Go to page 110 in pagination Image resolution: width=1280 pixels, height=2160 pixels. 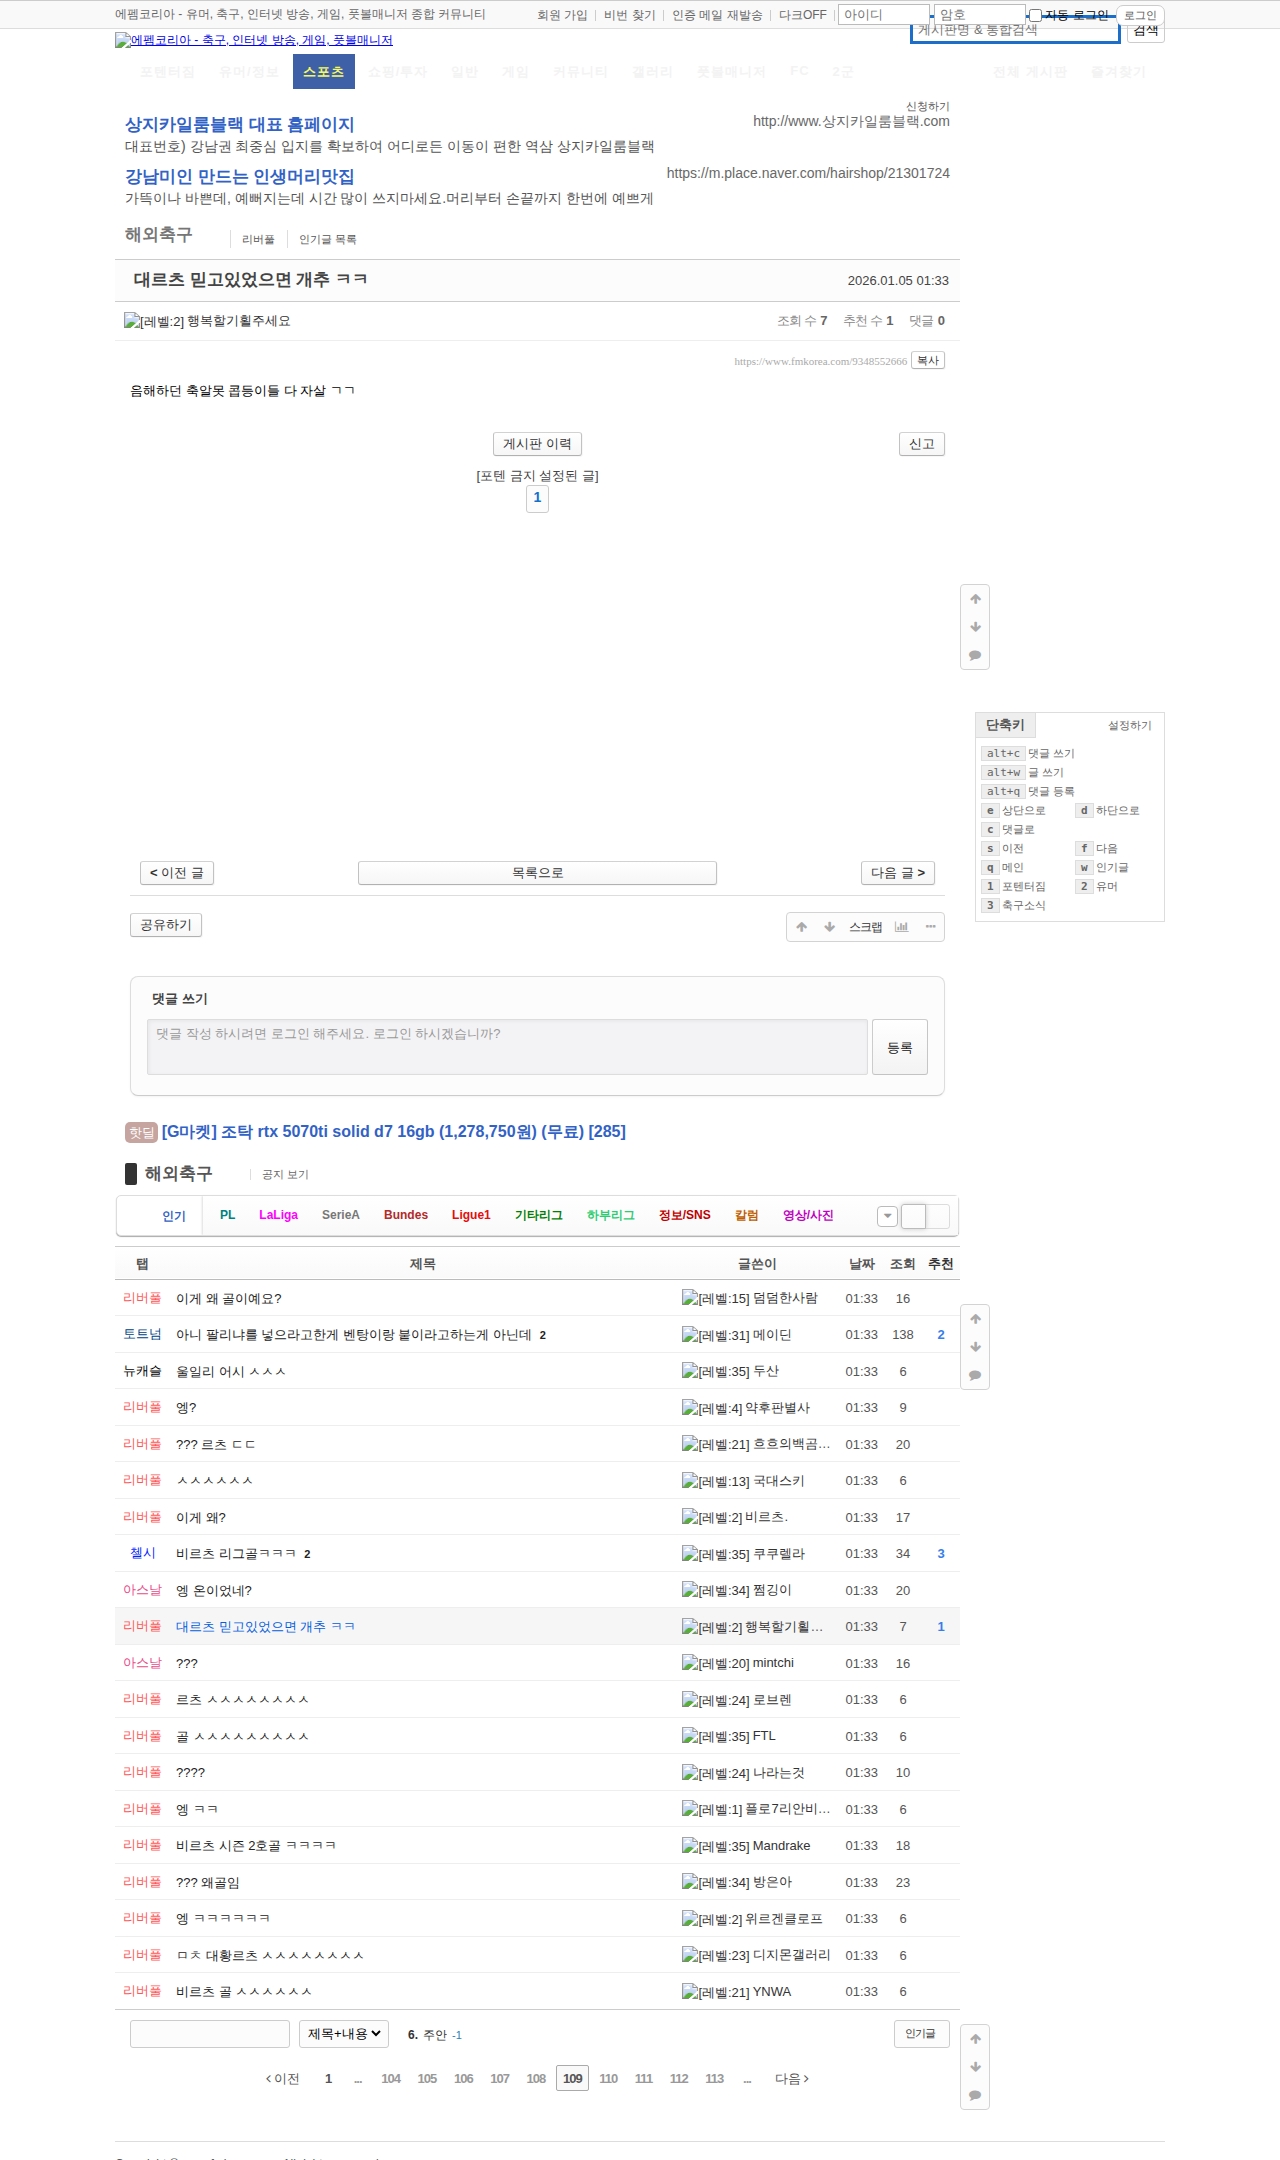pos(608,2078)
